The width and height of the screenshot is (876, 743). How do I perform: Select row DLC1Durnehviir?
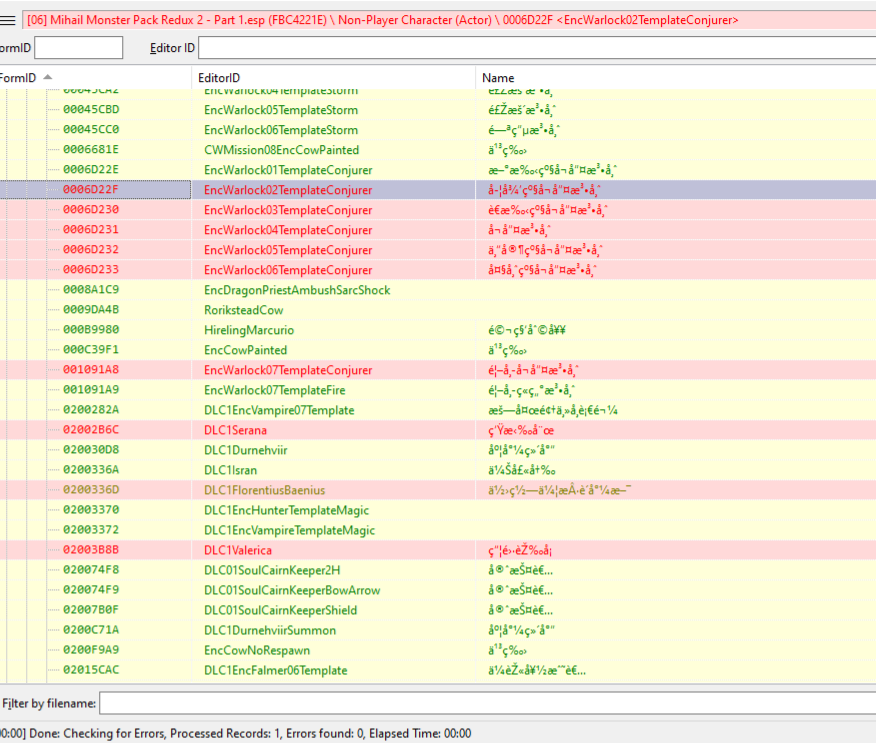tap(438, 450)
